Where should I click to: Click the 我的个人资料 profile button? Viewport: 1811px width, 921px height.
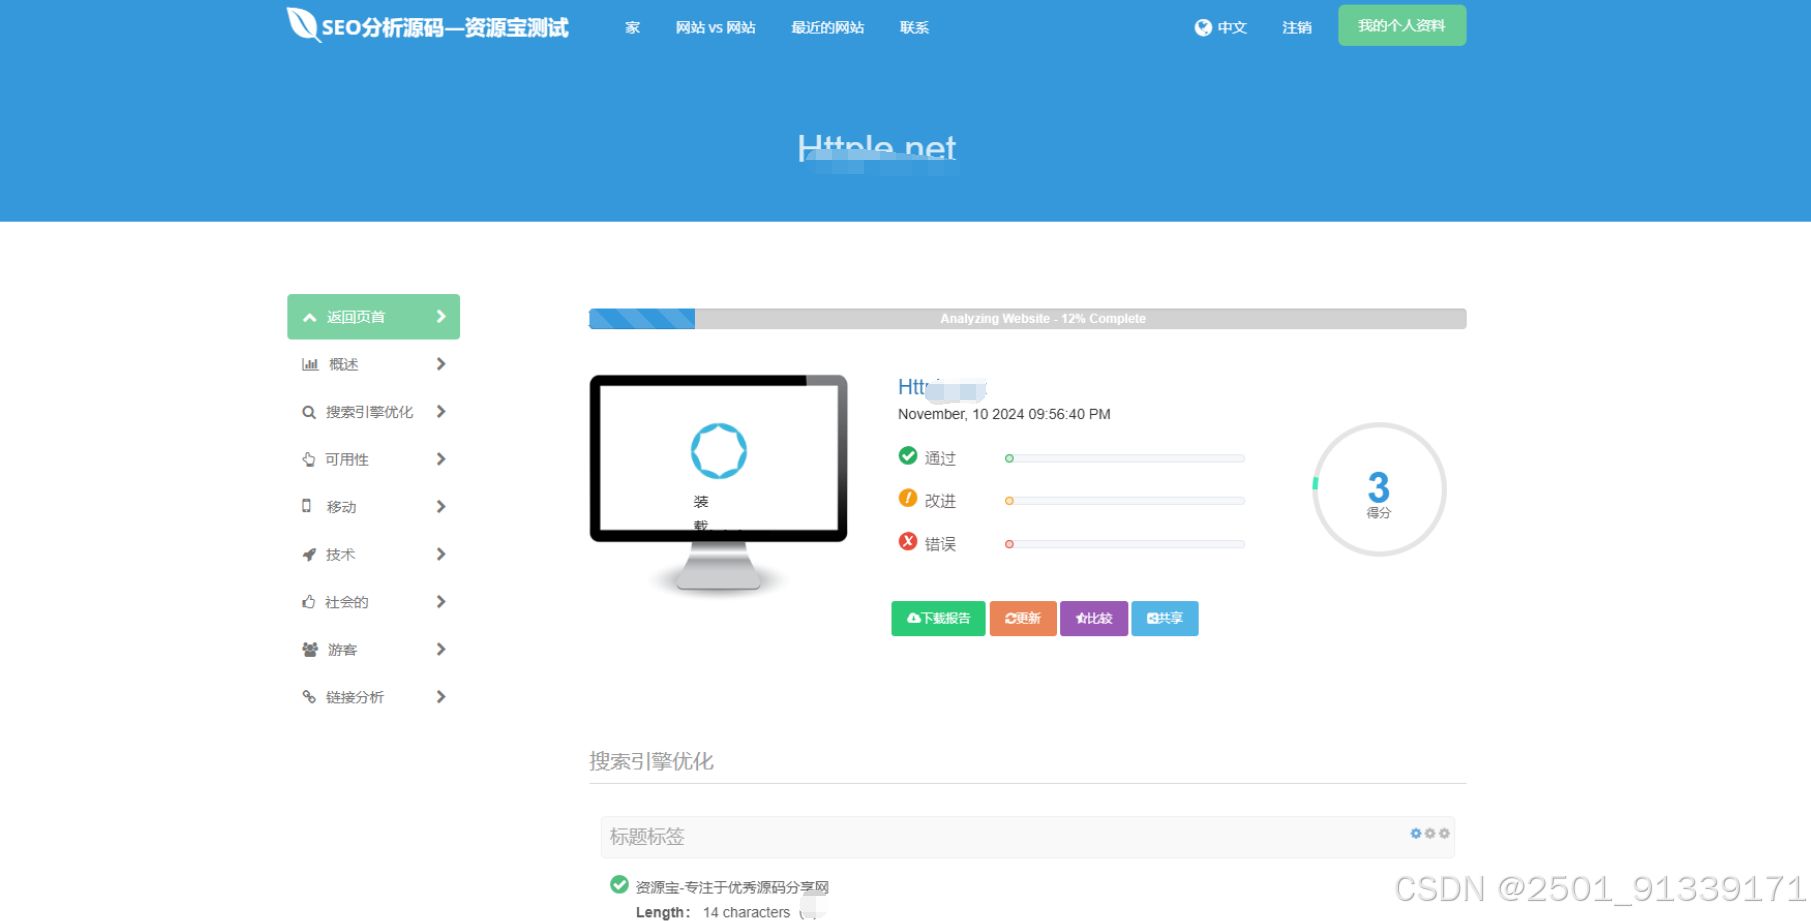(1401, 25)
